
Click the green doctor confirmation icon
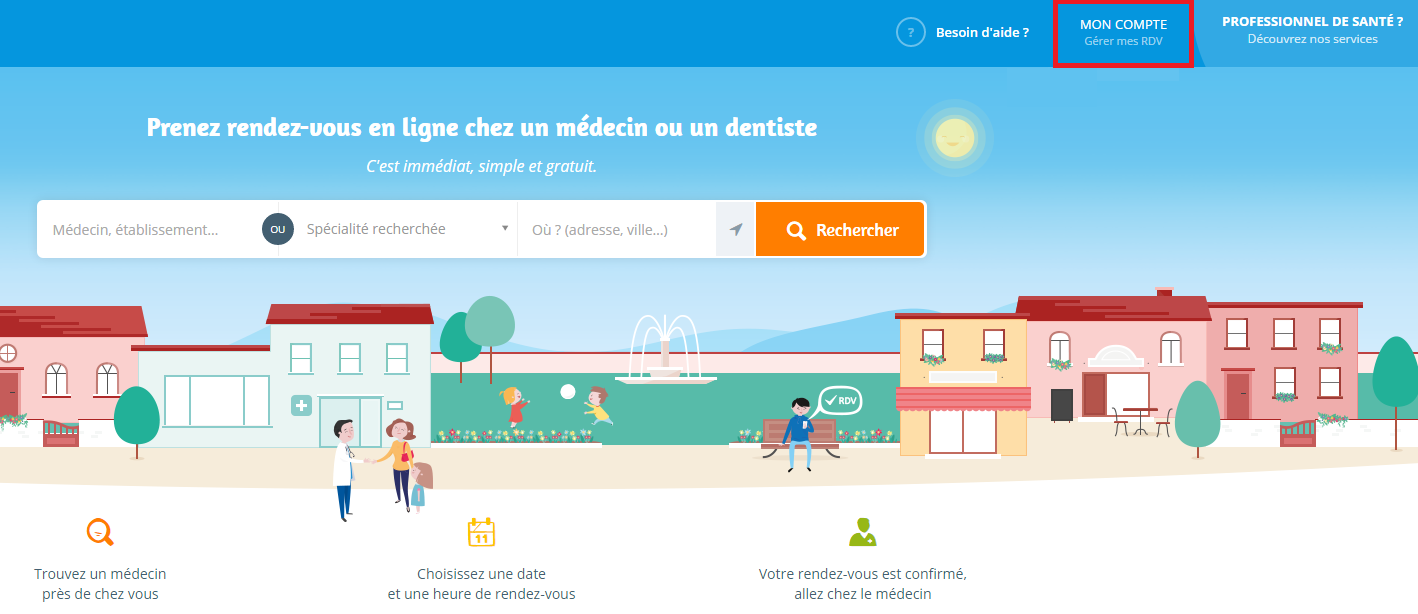click(862, 531)
